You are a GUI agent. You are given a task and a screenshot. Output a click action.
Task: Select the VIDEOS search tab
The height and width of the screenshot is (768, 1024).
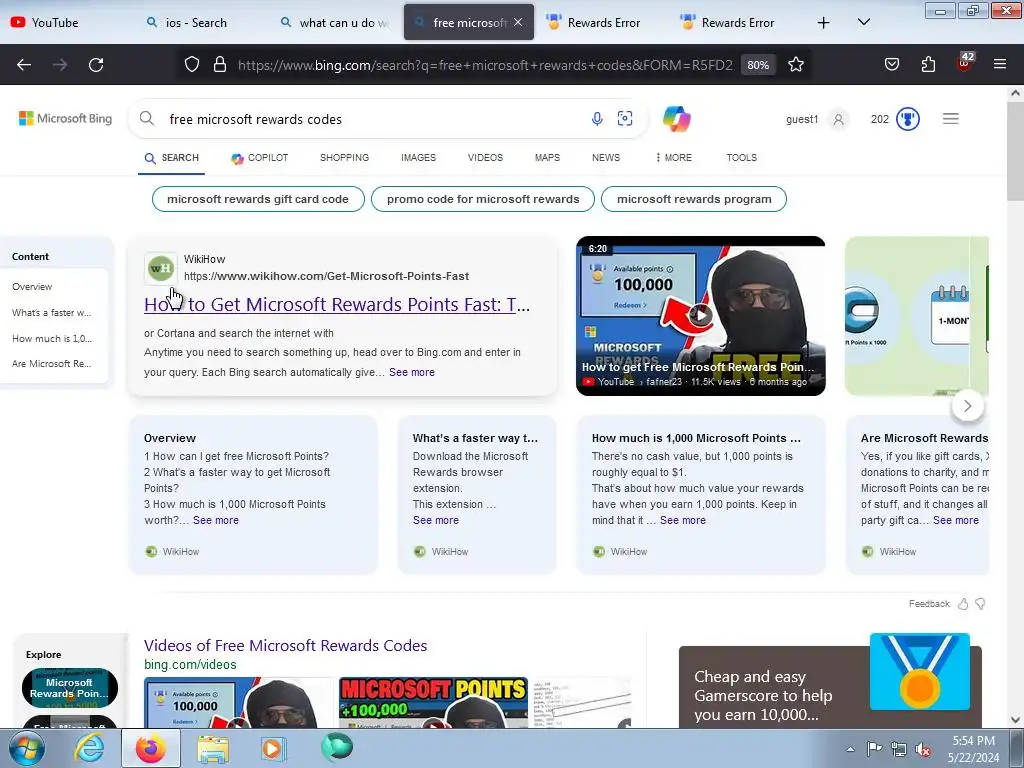(x=485, y=158)
